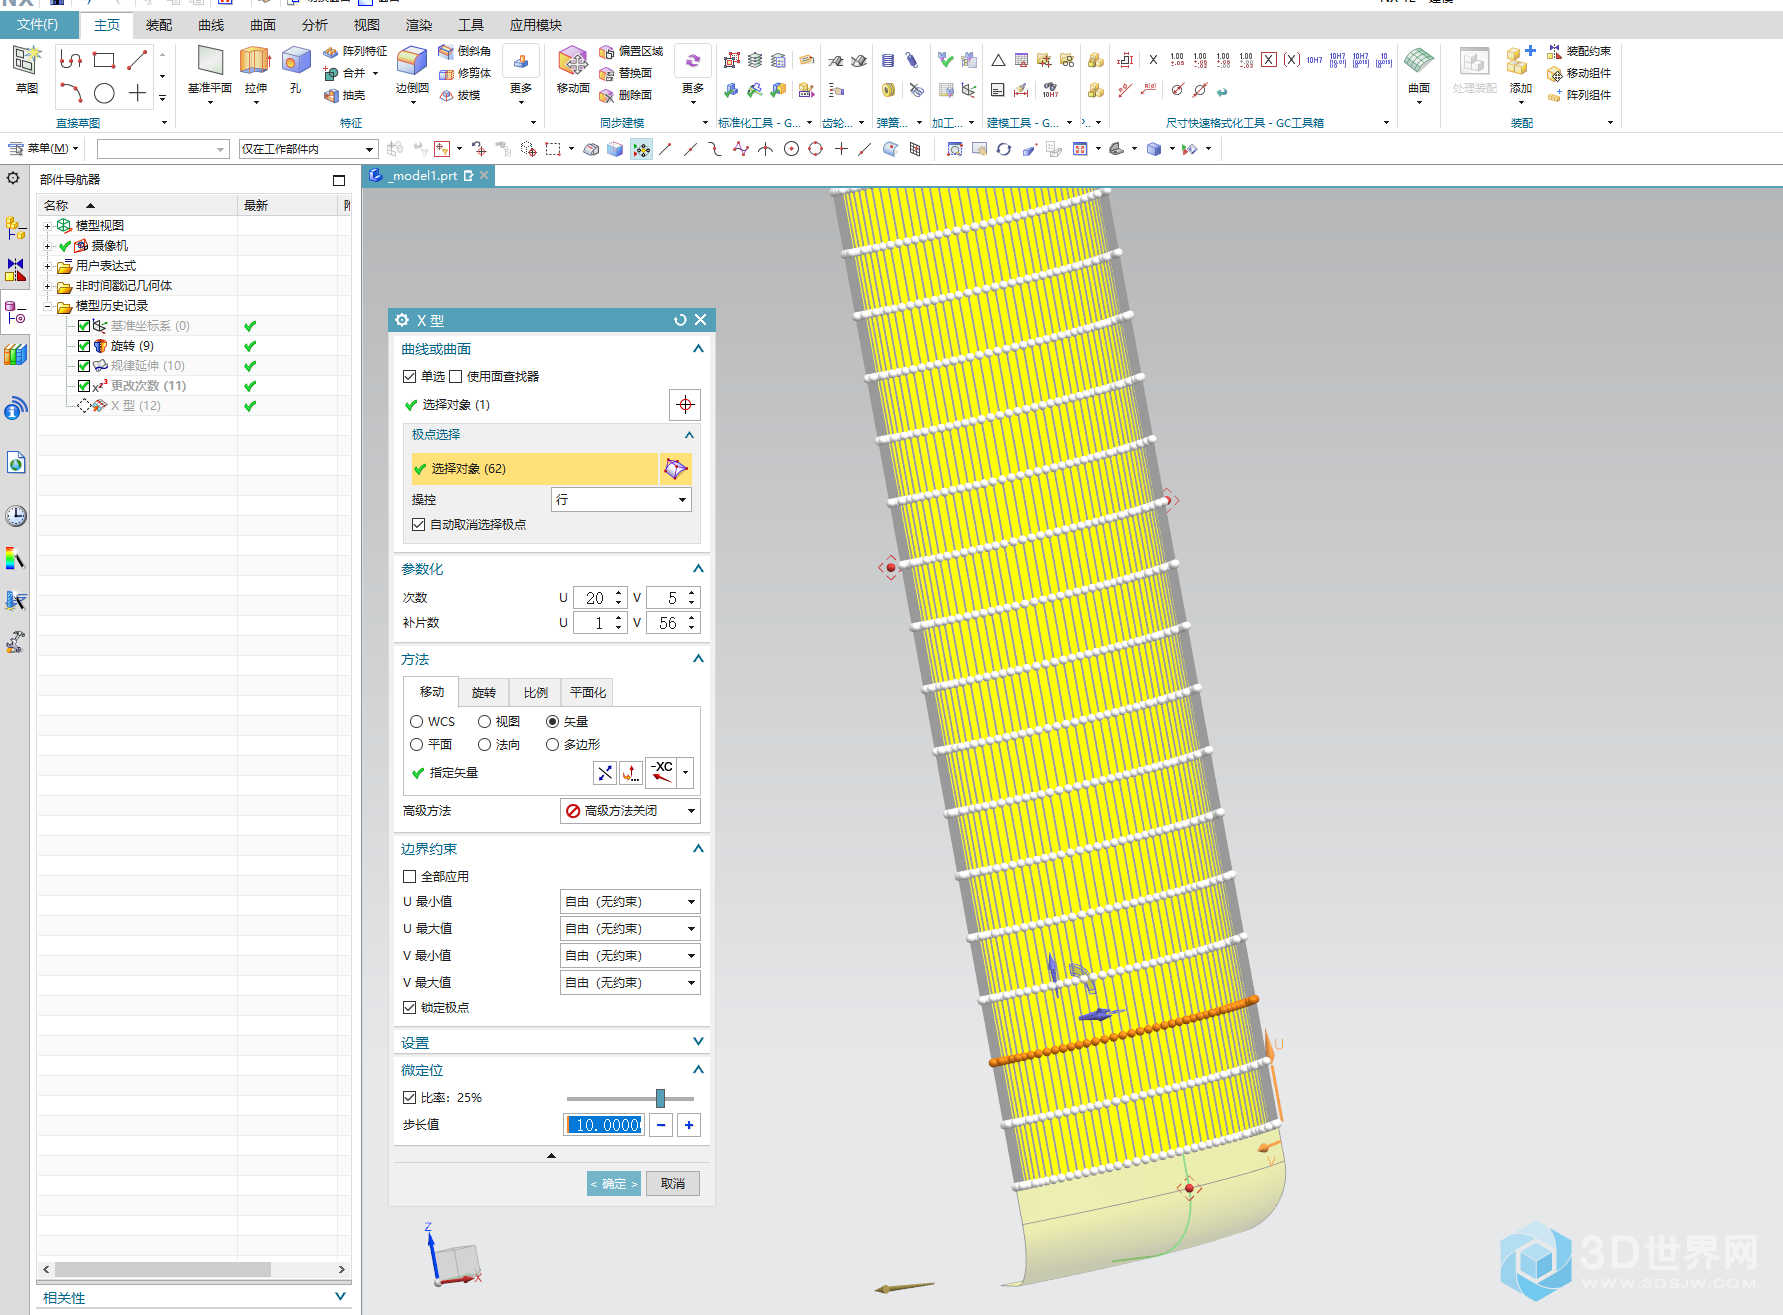Click the 修剪体 trim body tool
The image size is (1783, 1315).
pyautogui.click(x=464, y=73)
